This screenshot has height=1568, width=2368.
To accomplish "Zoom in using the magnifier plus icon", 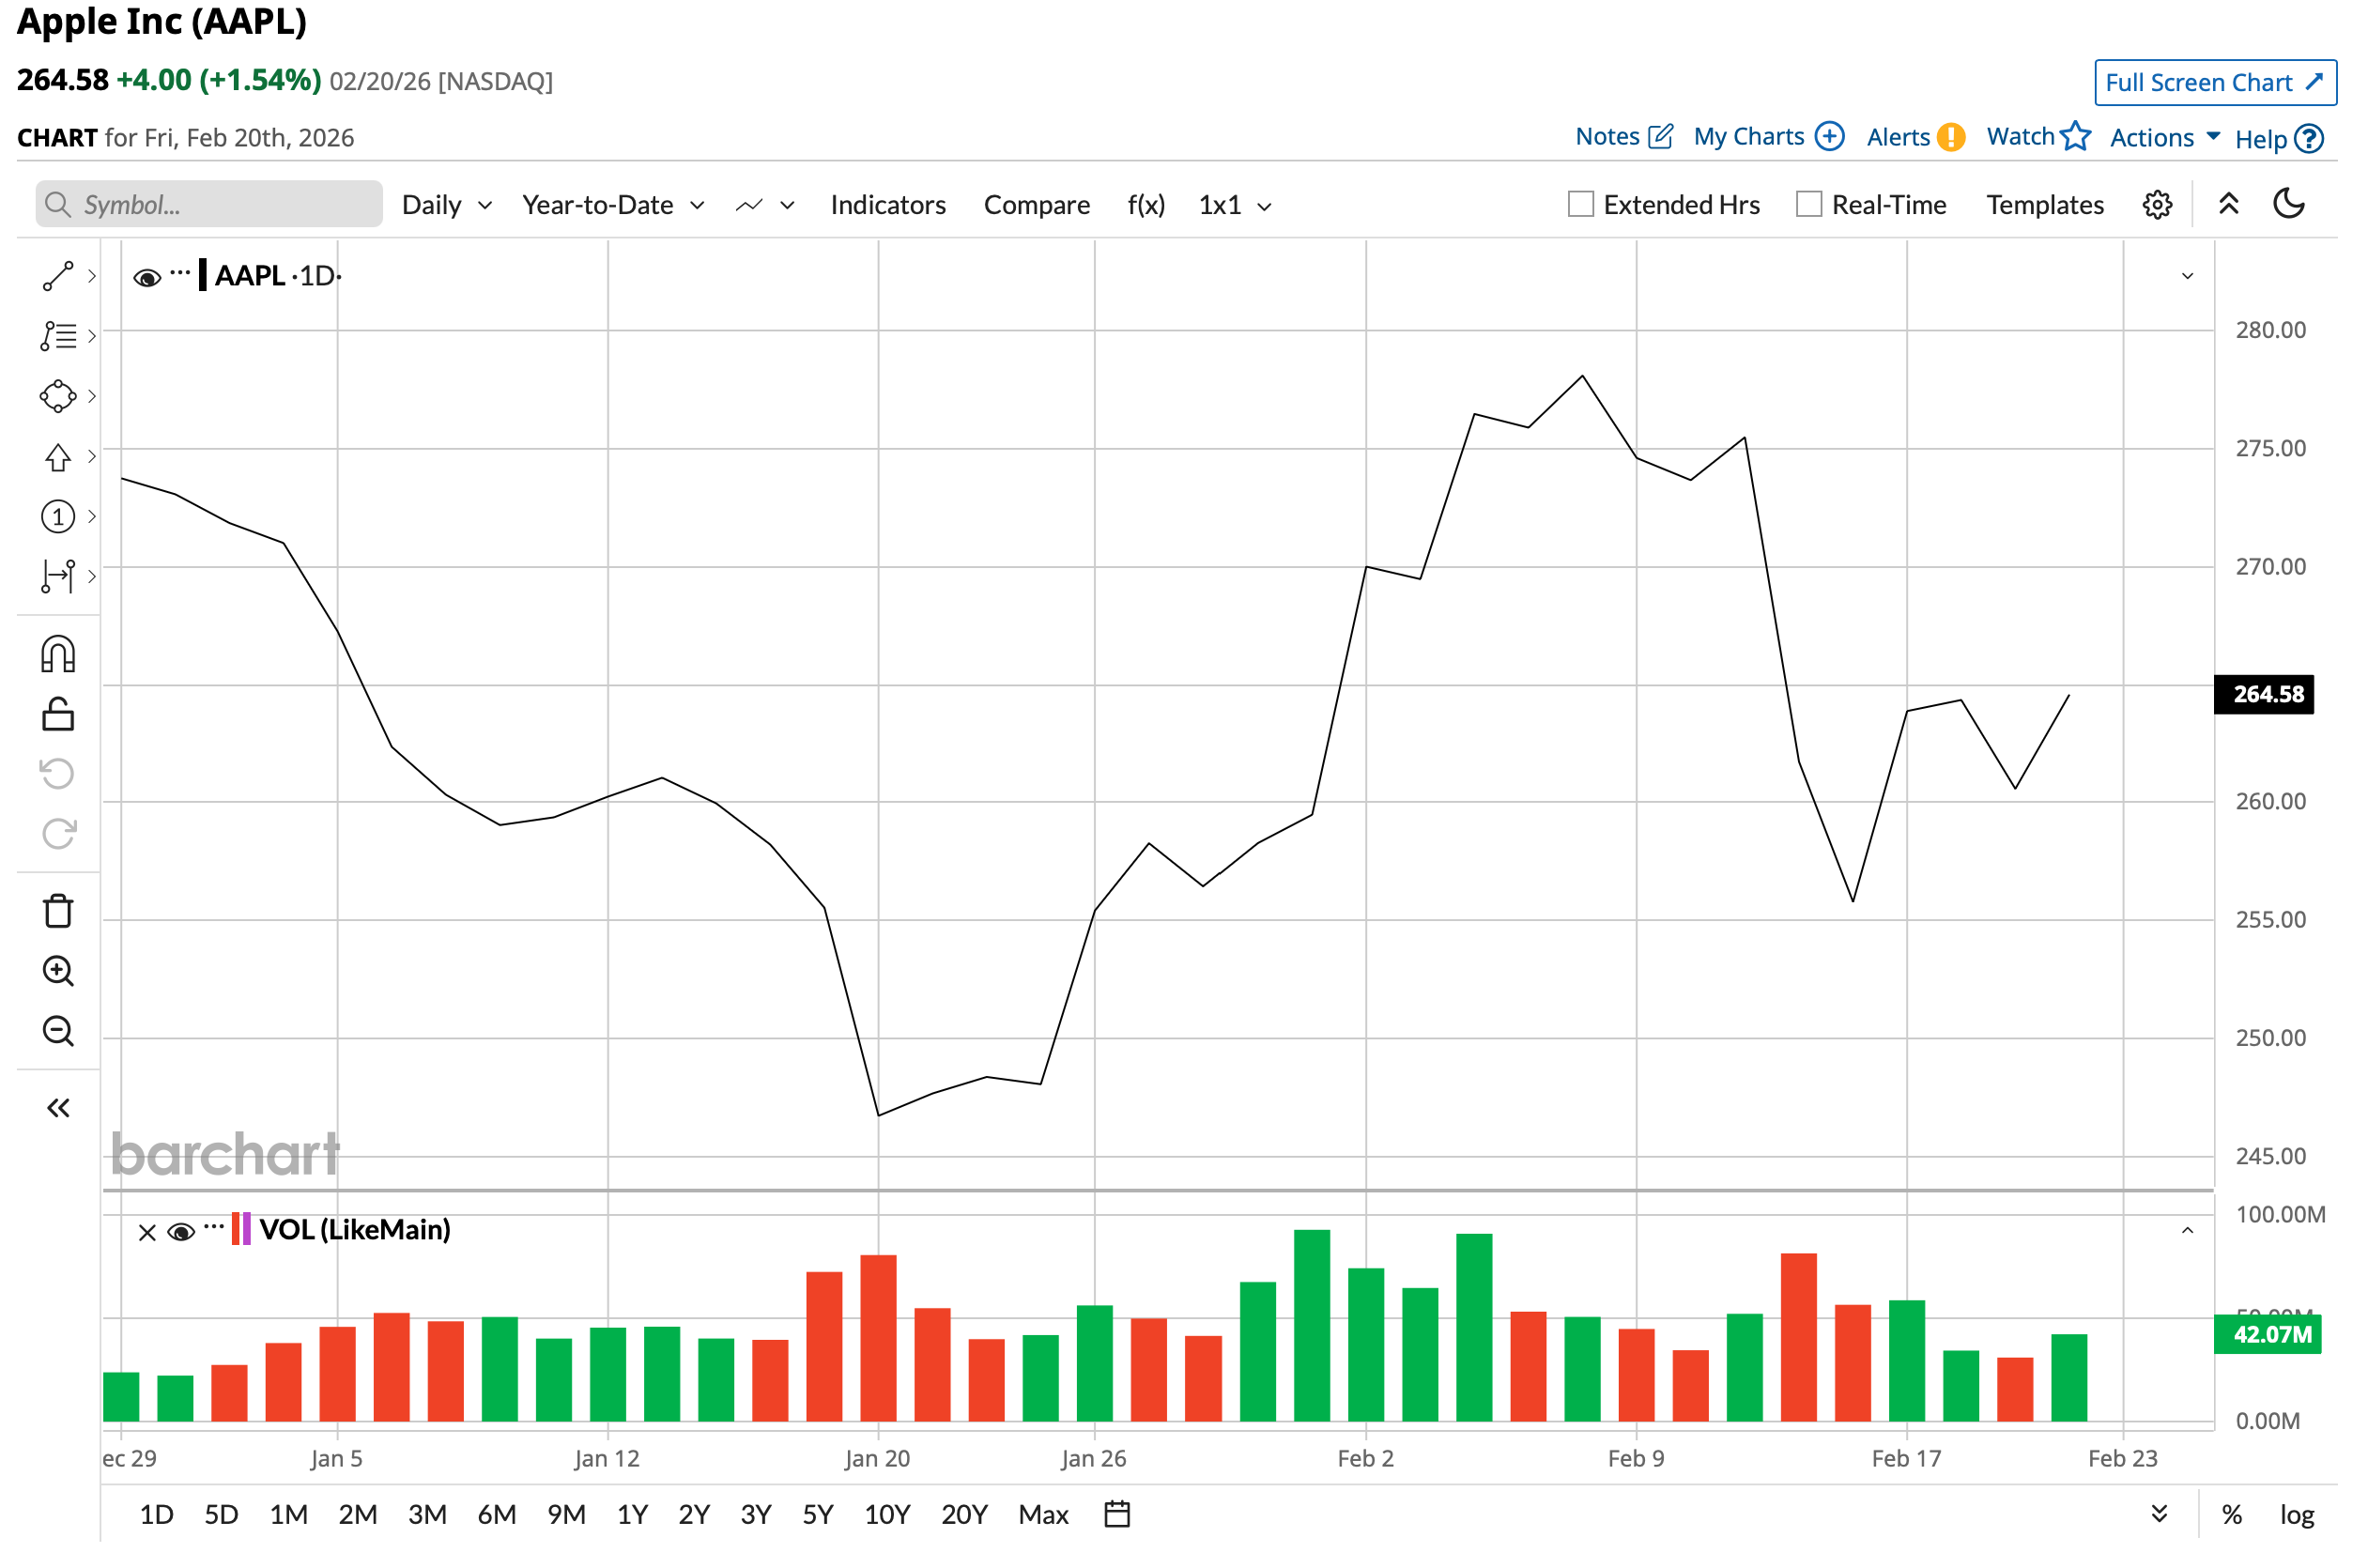I will (x=58, y=971).
